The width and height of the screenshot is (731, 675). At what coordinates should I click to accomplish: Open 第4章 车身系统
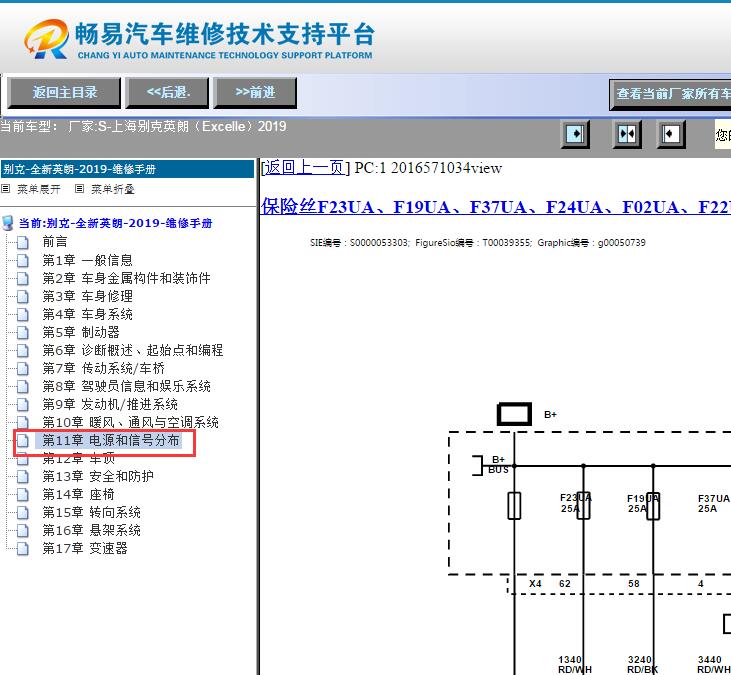point(88,314)
